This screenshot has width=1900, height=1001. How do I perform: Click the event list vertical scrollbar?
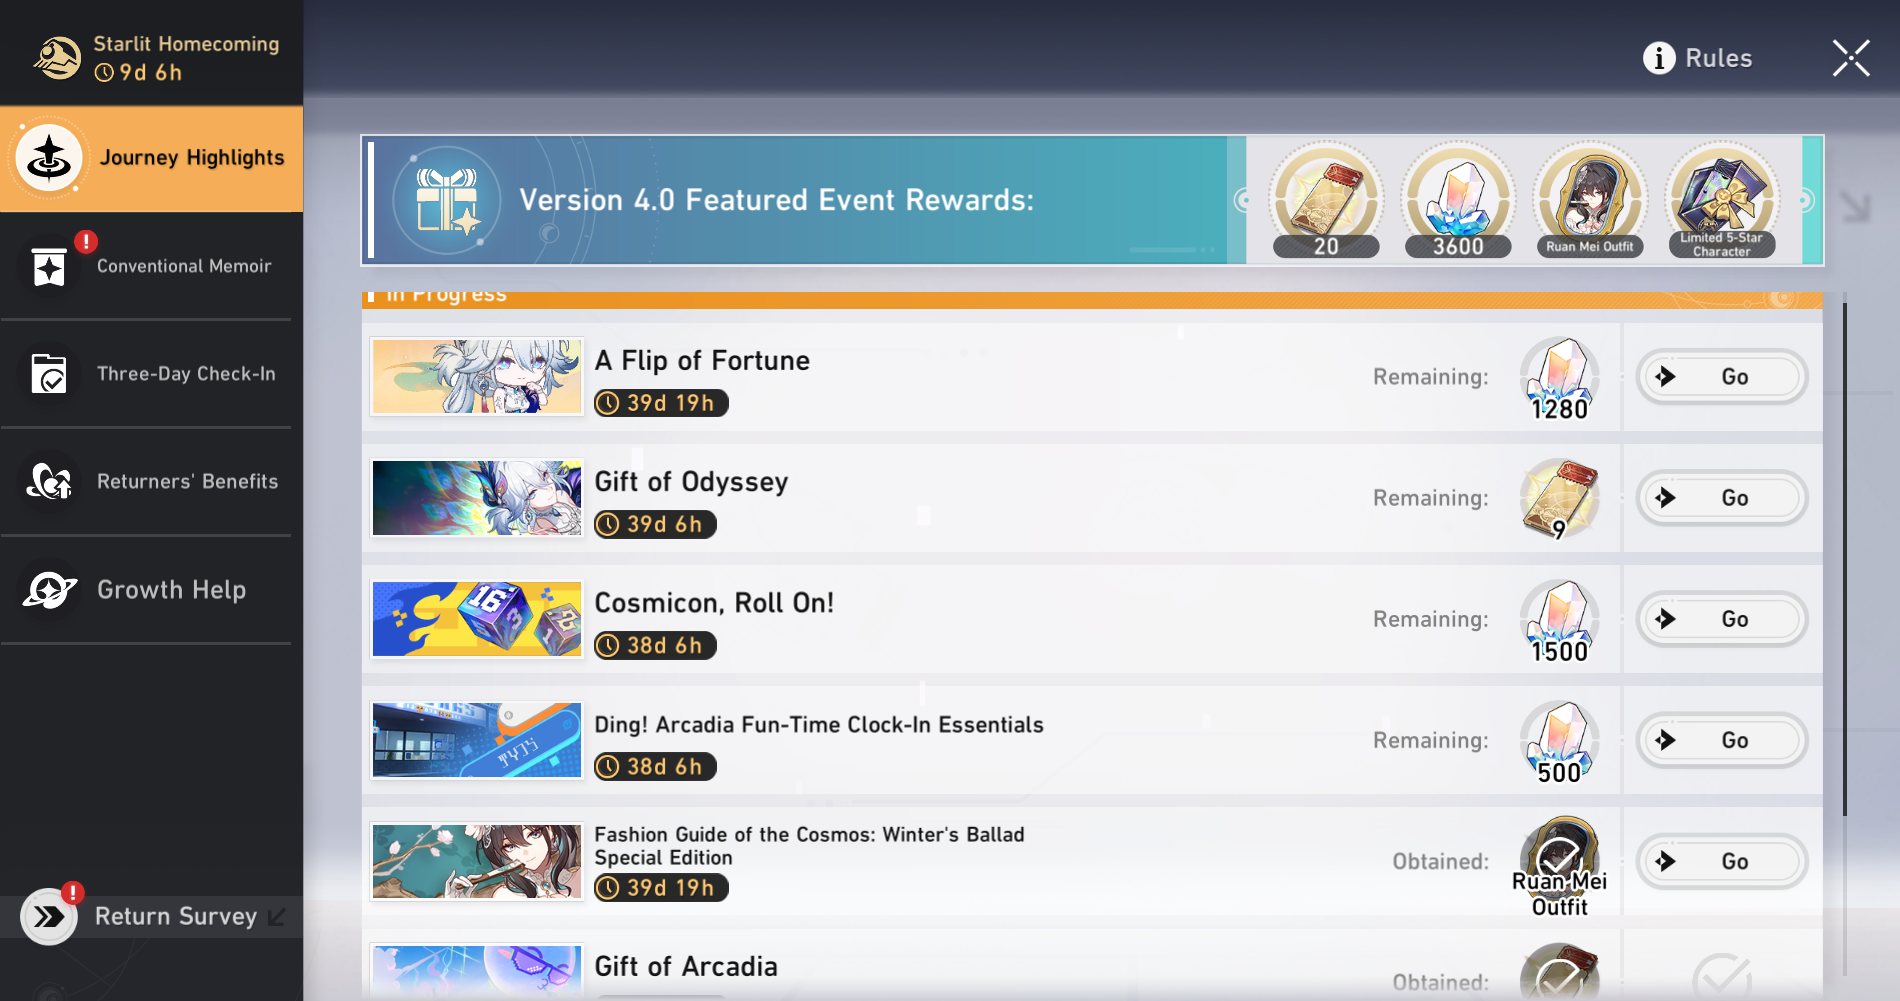click(1845, 560)
